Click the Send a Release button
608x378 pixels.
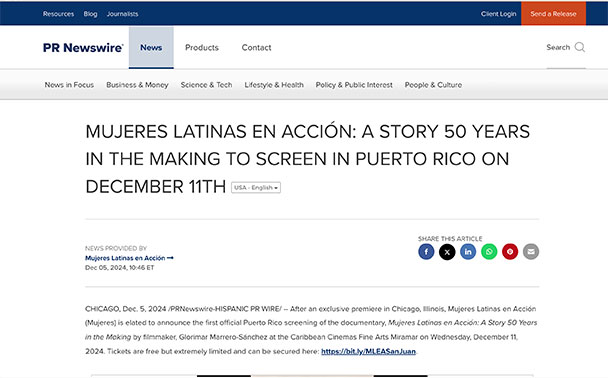(553, 14)
